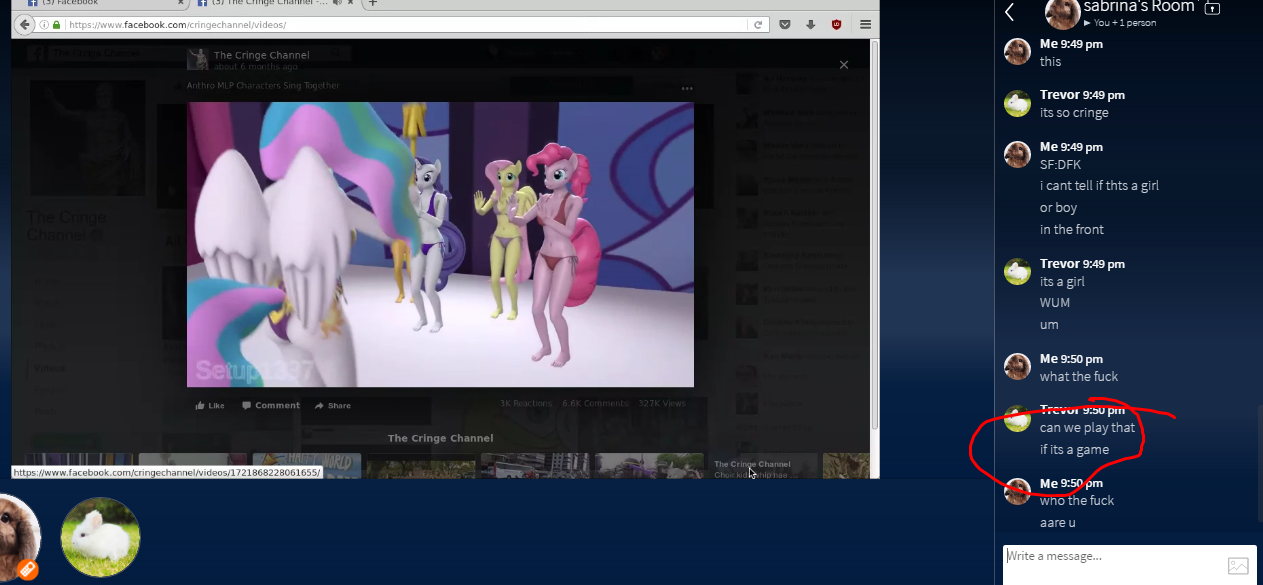This screenshot has width=1263, height=585.
Task: Open The Cringe Channel link above video
Action: 261,56
